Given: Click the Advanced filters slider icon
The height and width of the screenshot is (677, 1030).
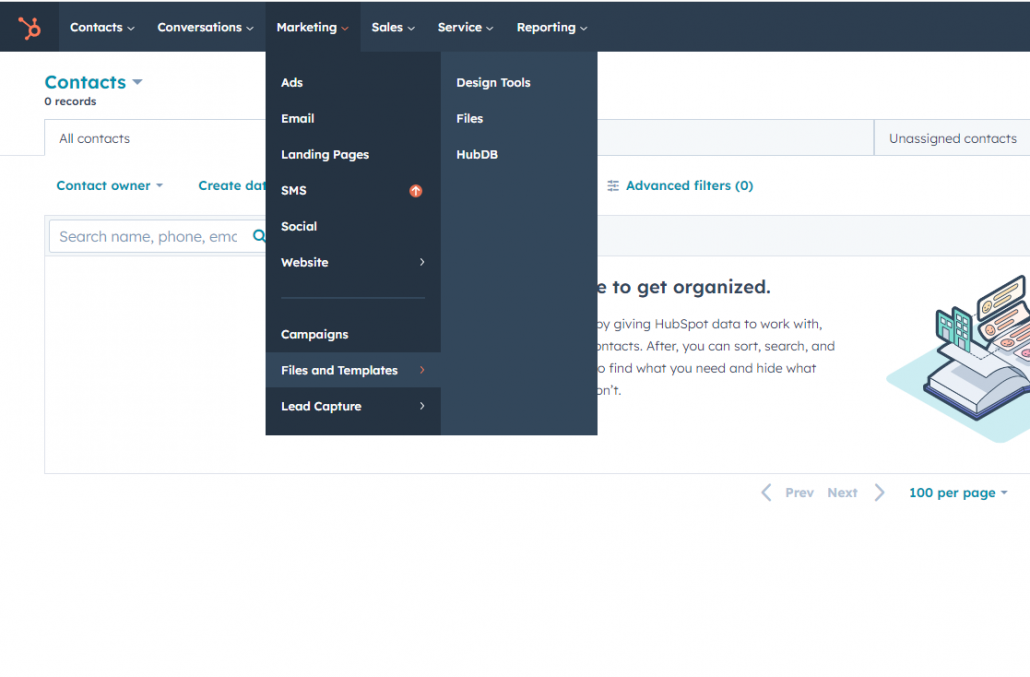Looking at the screenshot, I should [x=613, y=186].
